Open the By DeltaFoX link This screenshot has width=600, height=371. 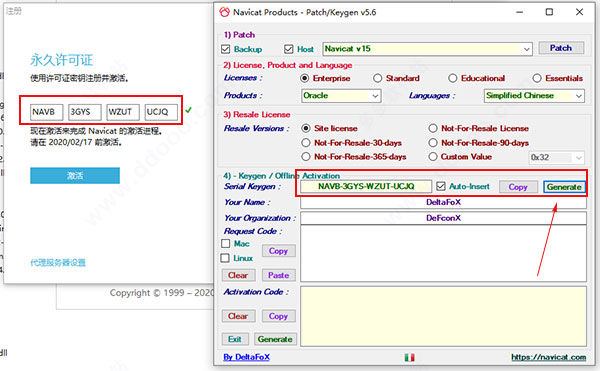246,357
